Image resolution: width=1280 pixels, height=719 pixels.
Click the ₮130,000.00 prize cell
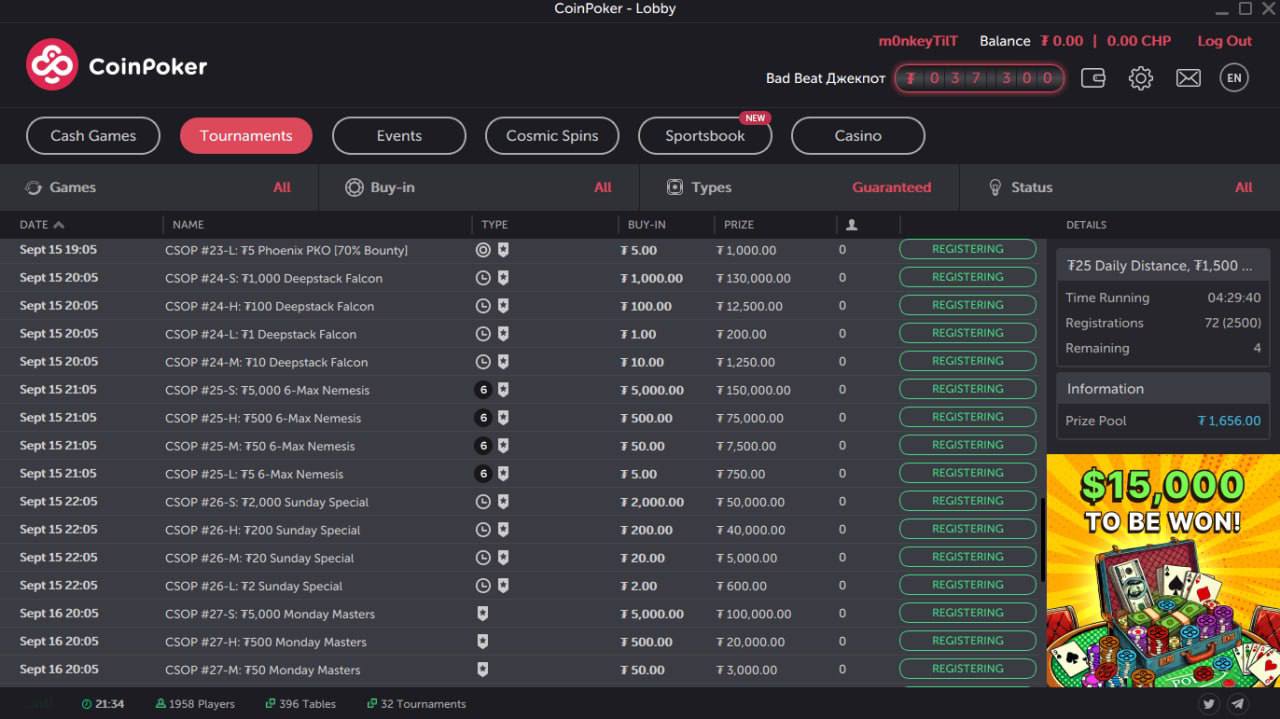pos(753,278)
